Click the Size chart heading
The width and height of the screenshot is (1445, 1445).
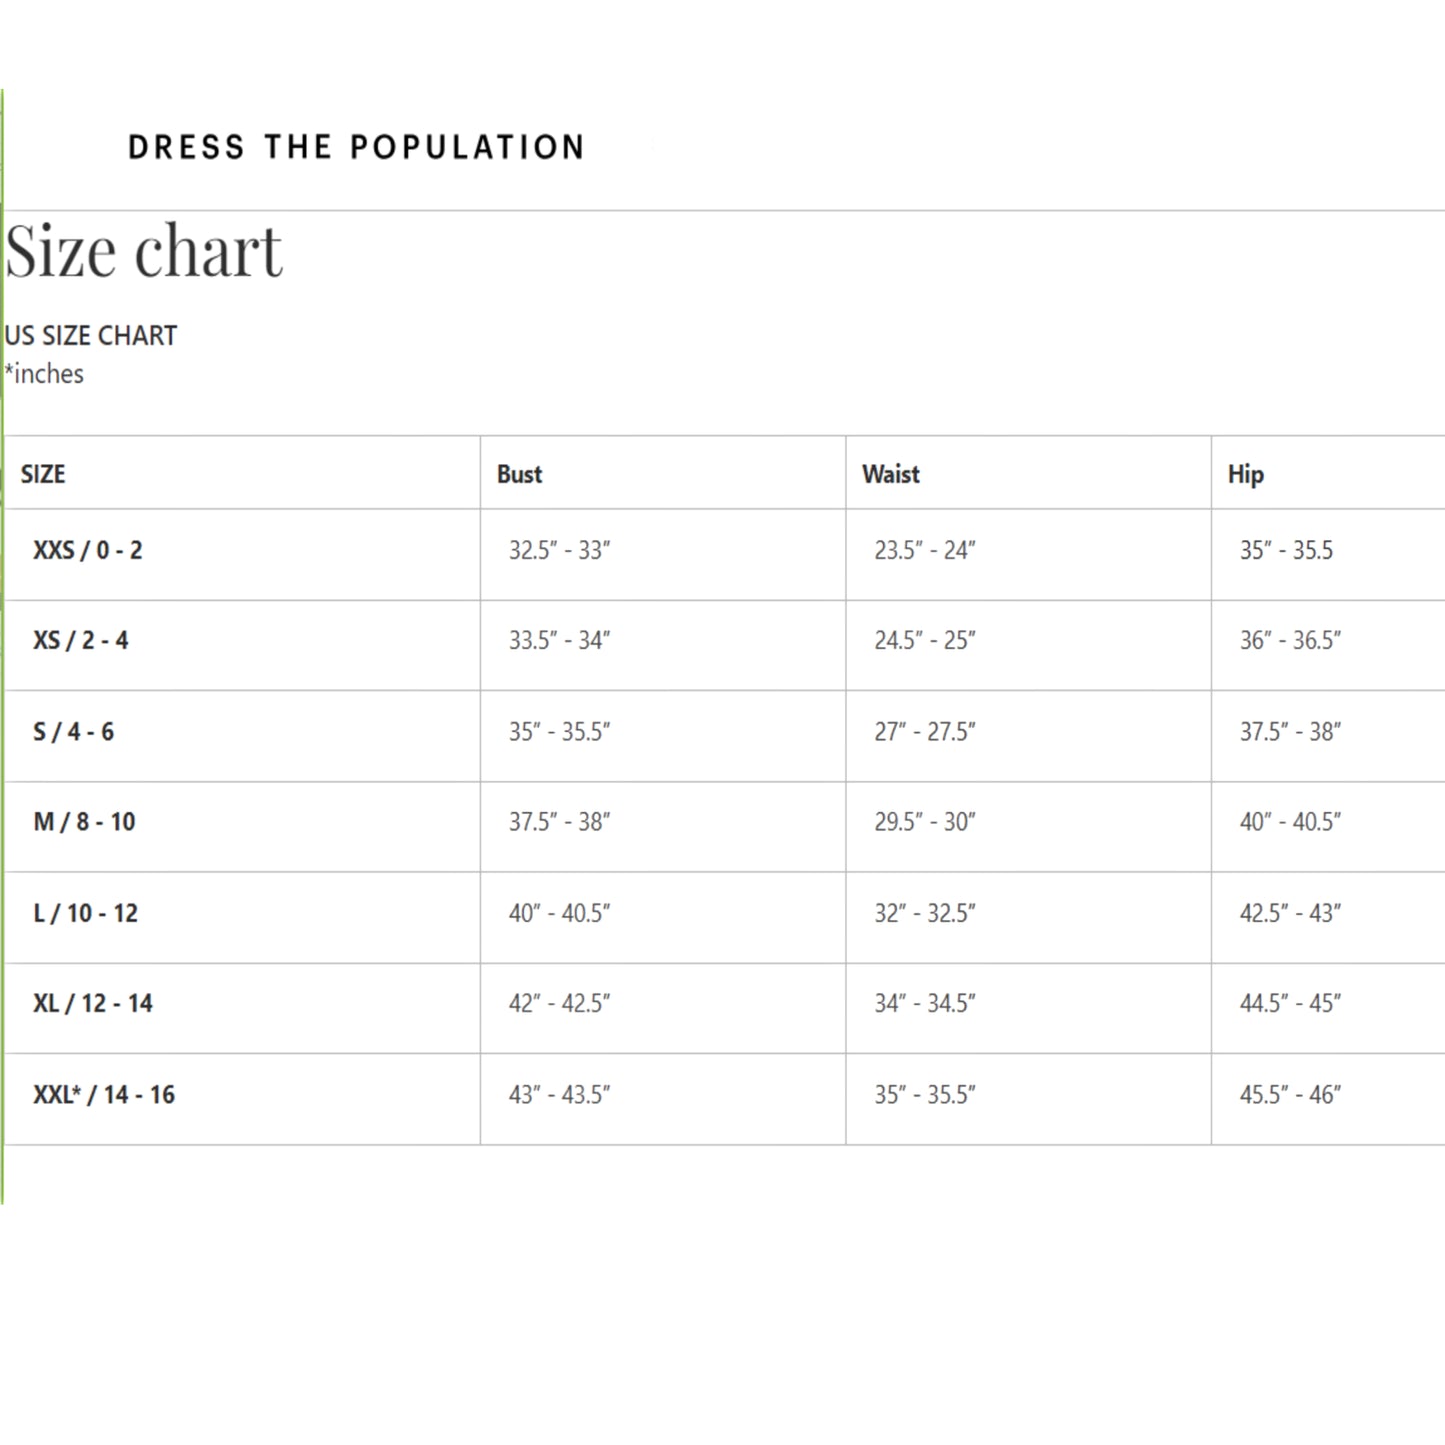point(144,250)
